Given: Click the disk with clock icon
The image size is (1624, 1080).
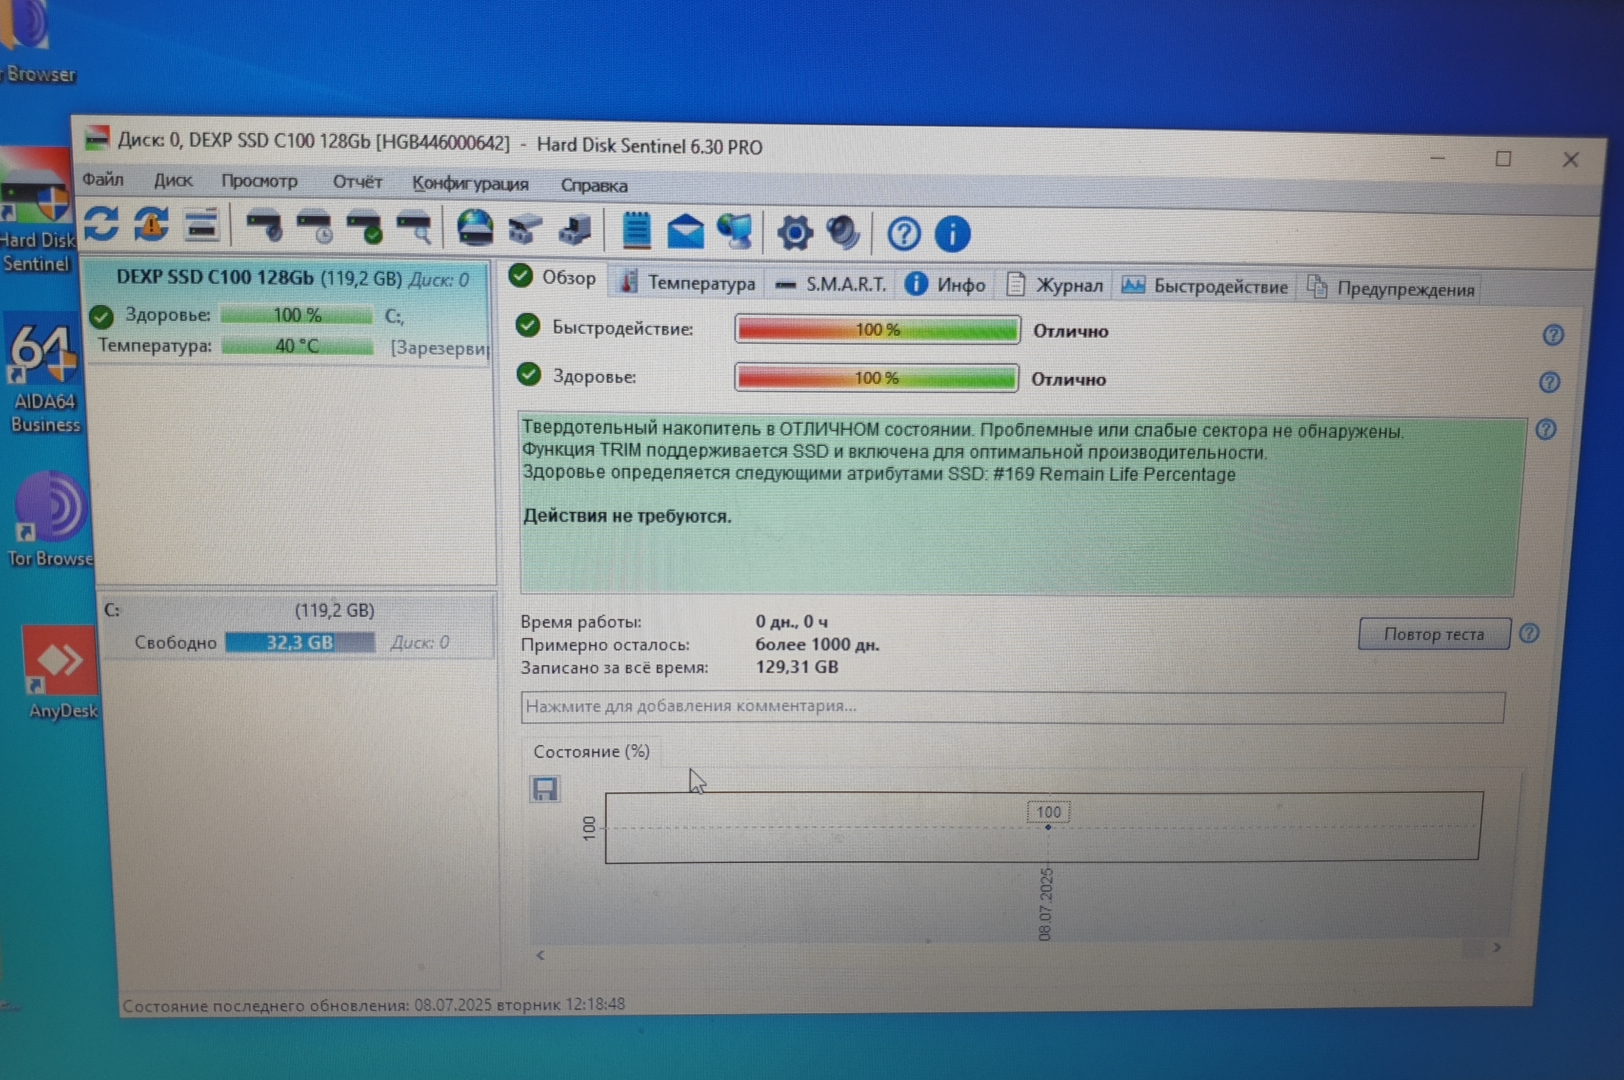Looking at the screenshot, I should click(x=314, y=227).
